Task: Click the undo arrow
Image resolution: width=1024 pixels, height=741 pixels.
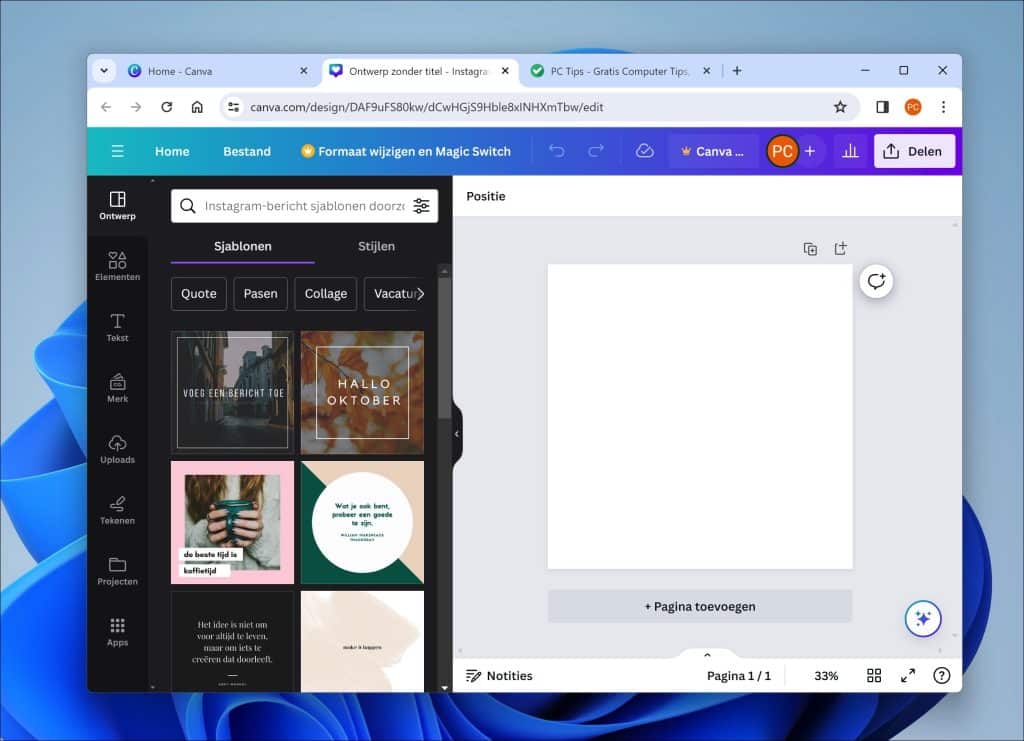Action: (556, 151)
